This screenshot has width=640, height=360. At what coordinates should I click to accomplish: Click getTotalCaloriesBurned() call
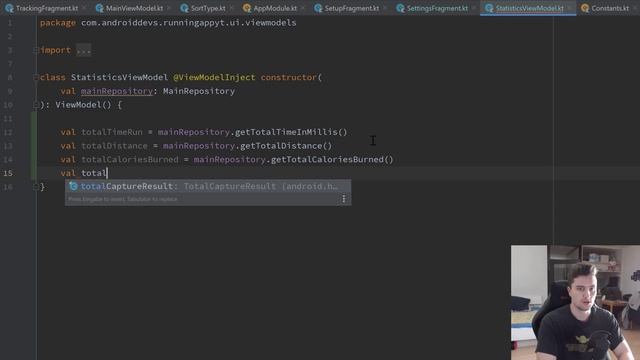332,160
